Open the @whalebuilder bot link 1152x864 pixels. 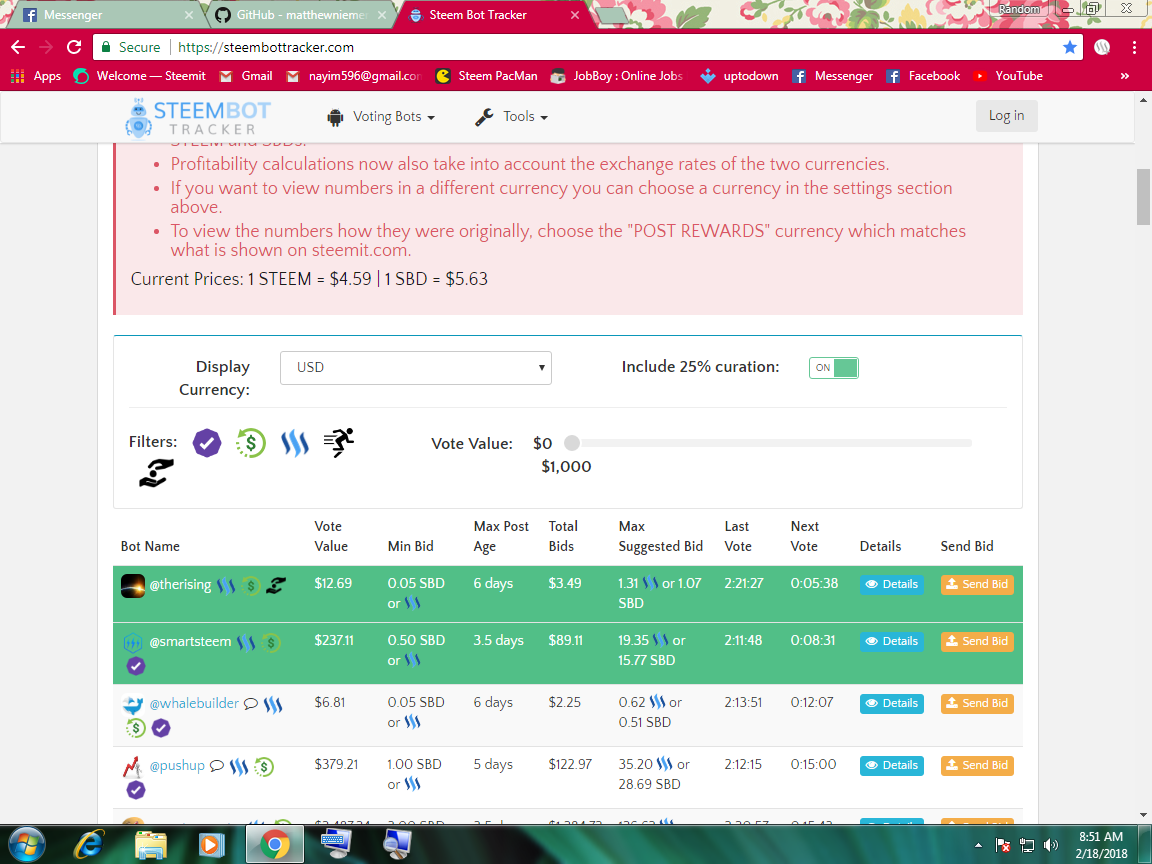[x=194, y=704]
